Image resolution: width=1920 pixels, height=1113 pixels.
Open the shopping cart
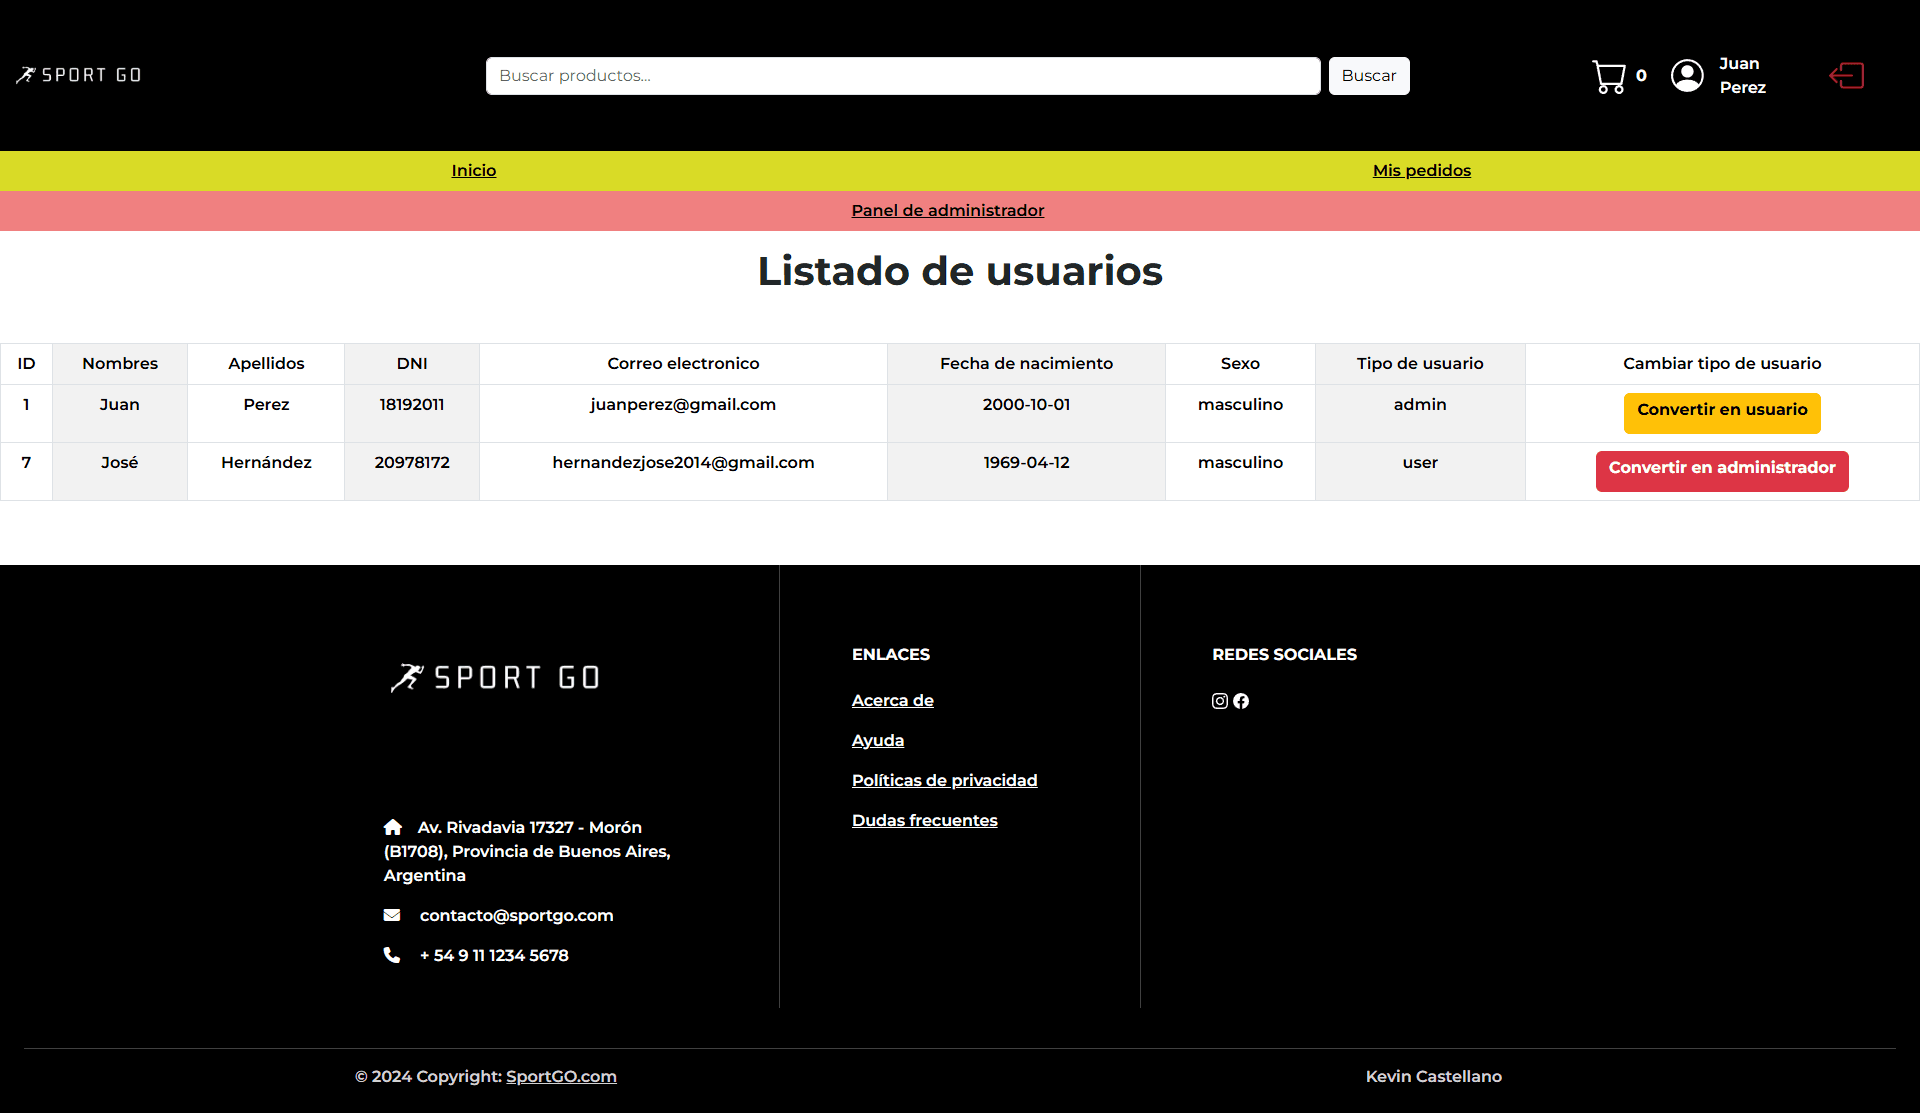coord(1608,76)
